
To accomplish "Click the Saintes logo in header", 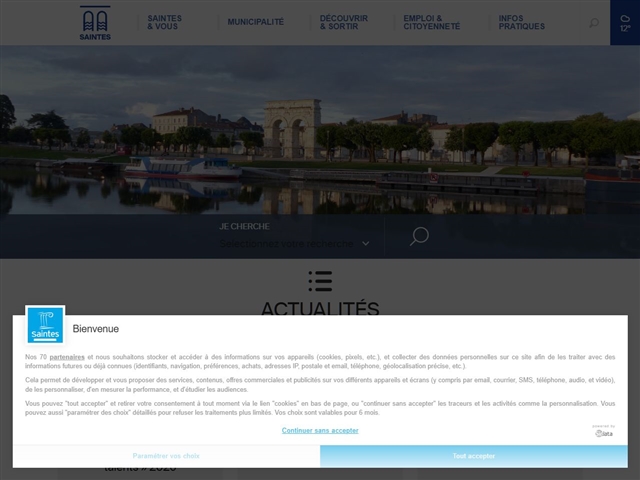I will pos(96,22).
